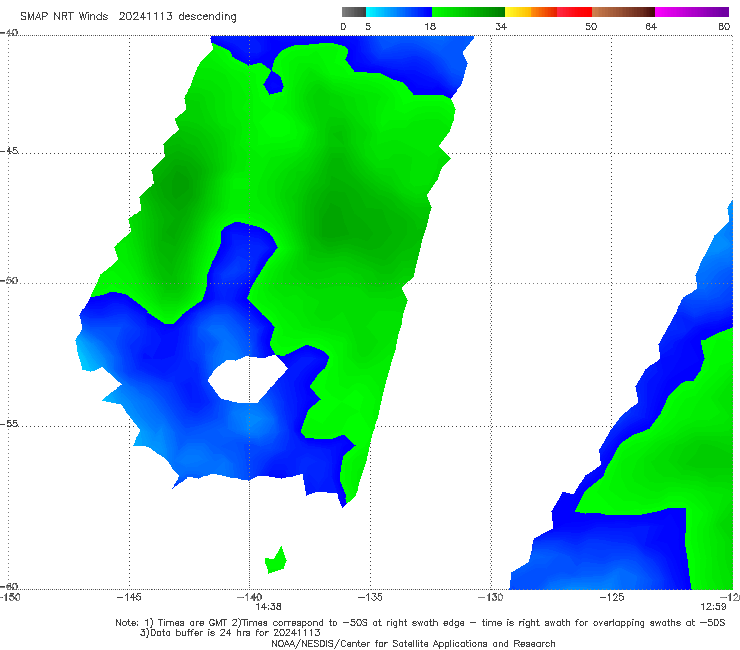Click the swath time label '12:59'
This screenshot has width=740, height=650.
point(713,607)
